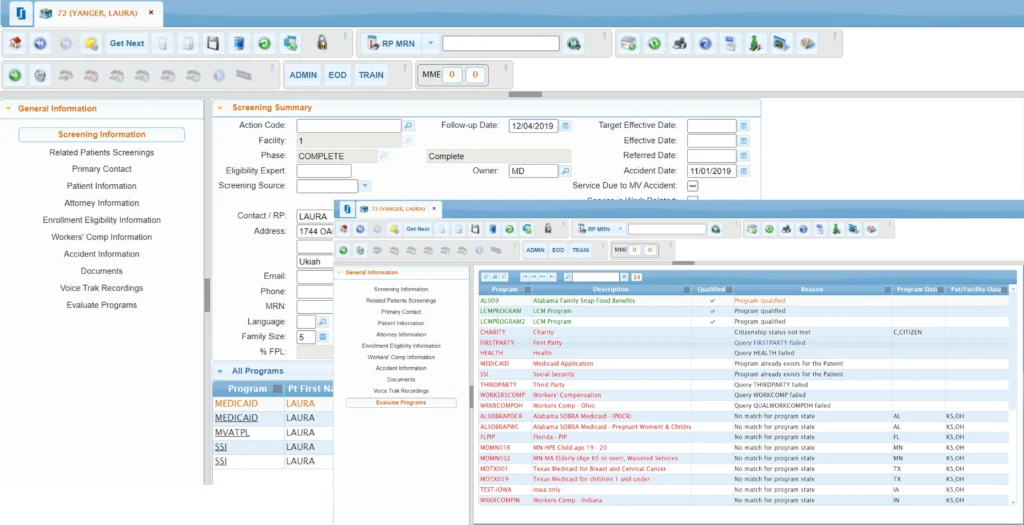Click the home icon in front window toolbar
1024x525 pixels.
click(344, 229)
